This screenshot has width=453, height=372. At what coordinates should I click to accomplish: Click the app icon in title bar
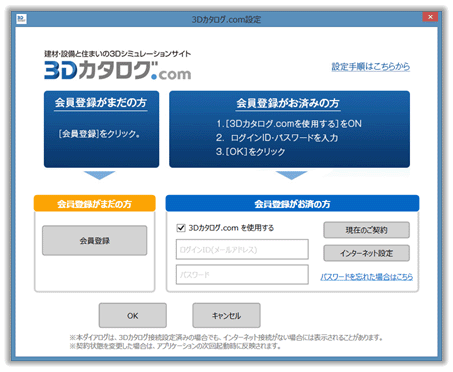pos(21,19)
